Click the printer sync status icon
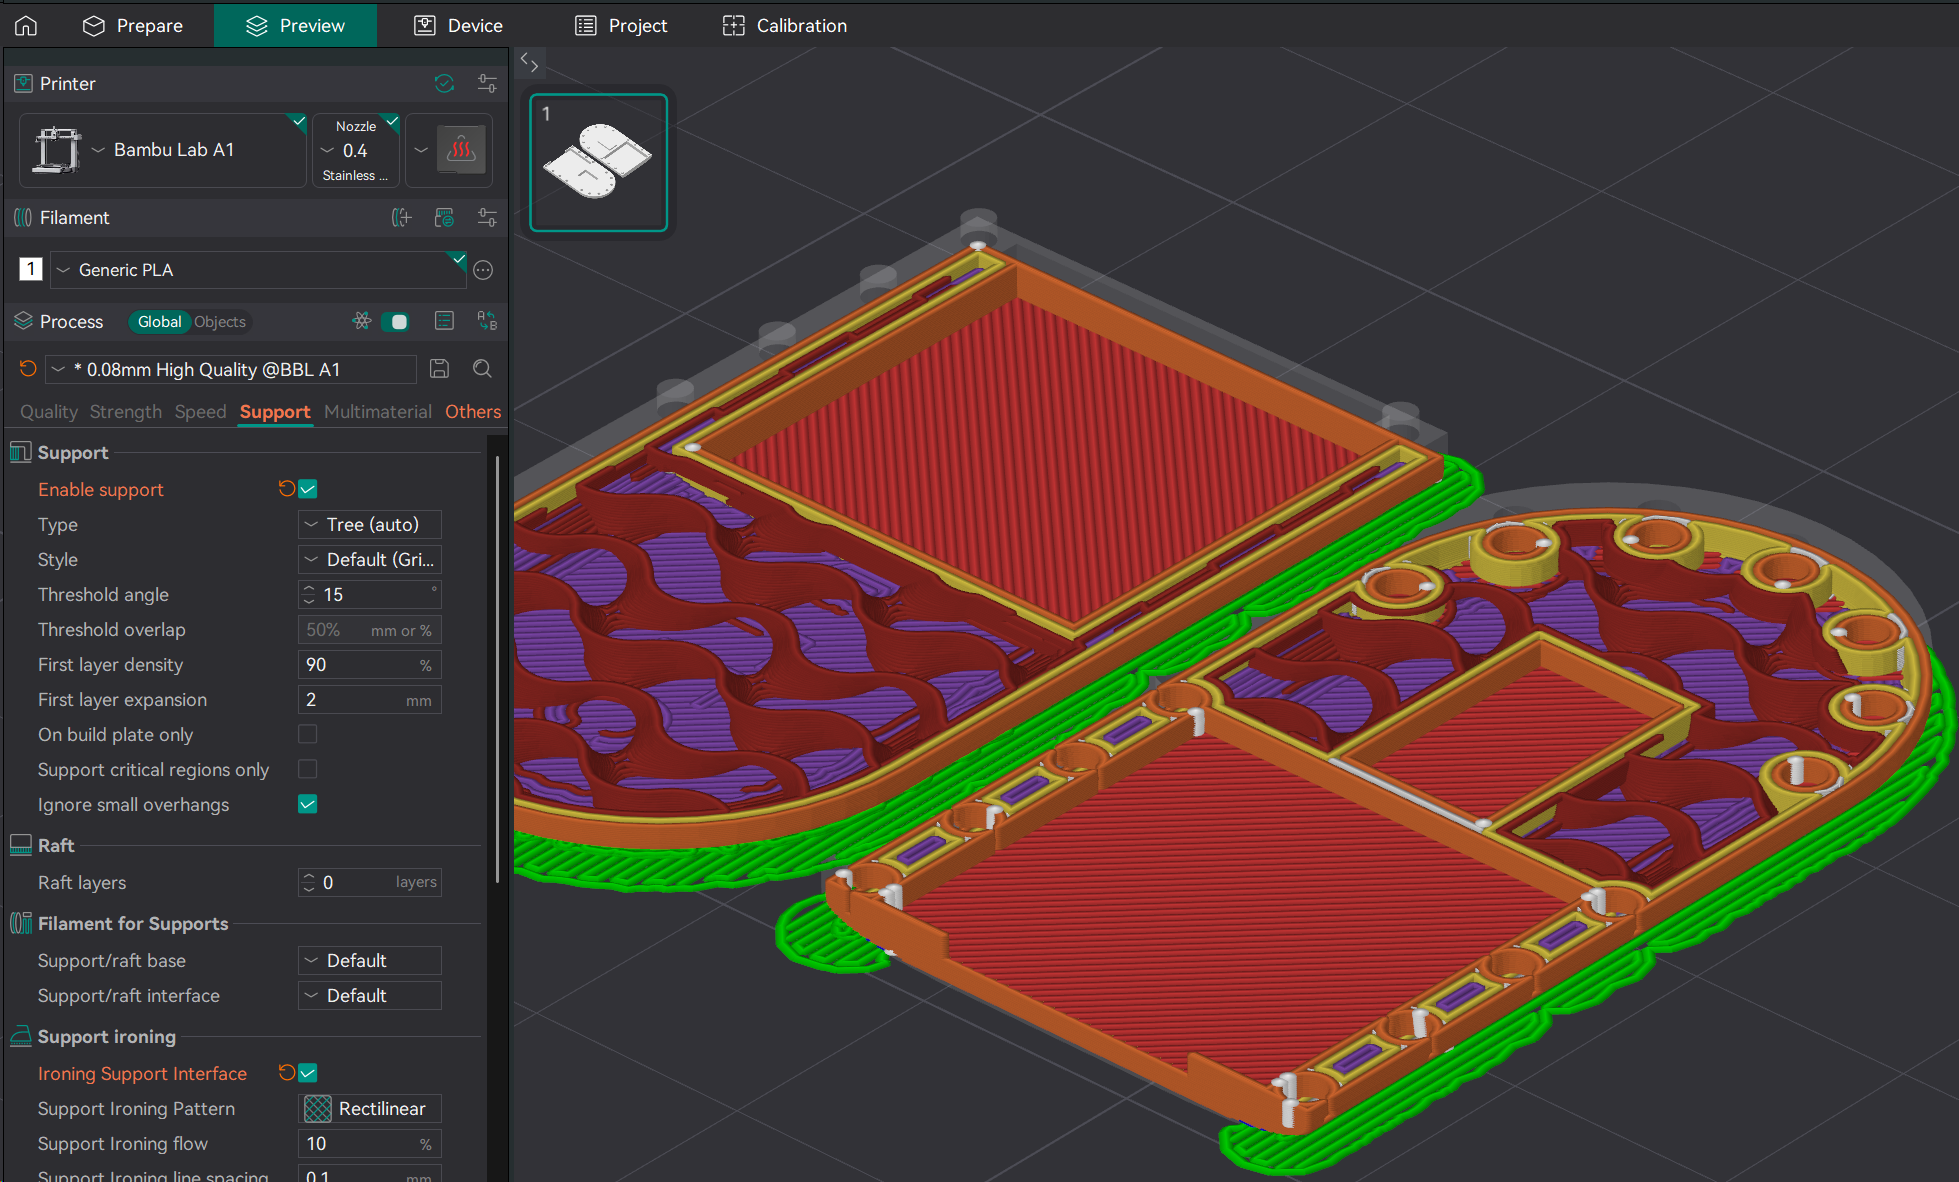 click(x=444, y=83)
